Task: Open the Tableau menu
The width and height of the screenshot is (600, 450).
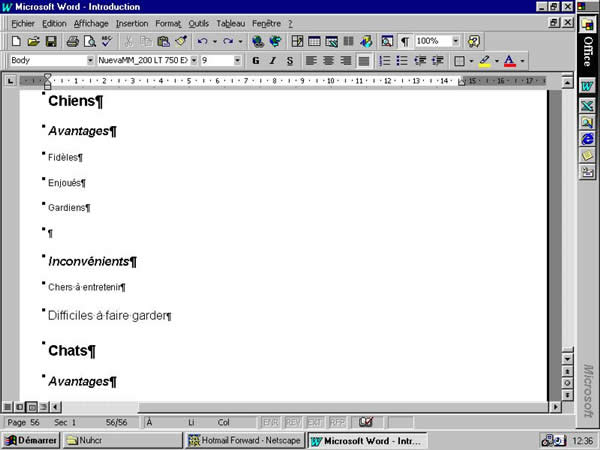Action: (231, 24)
